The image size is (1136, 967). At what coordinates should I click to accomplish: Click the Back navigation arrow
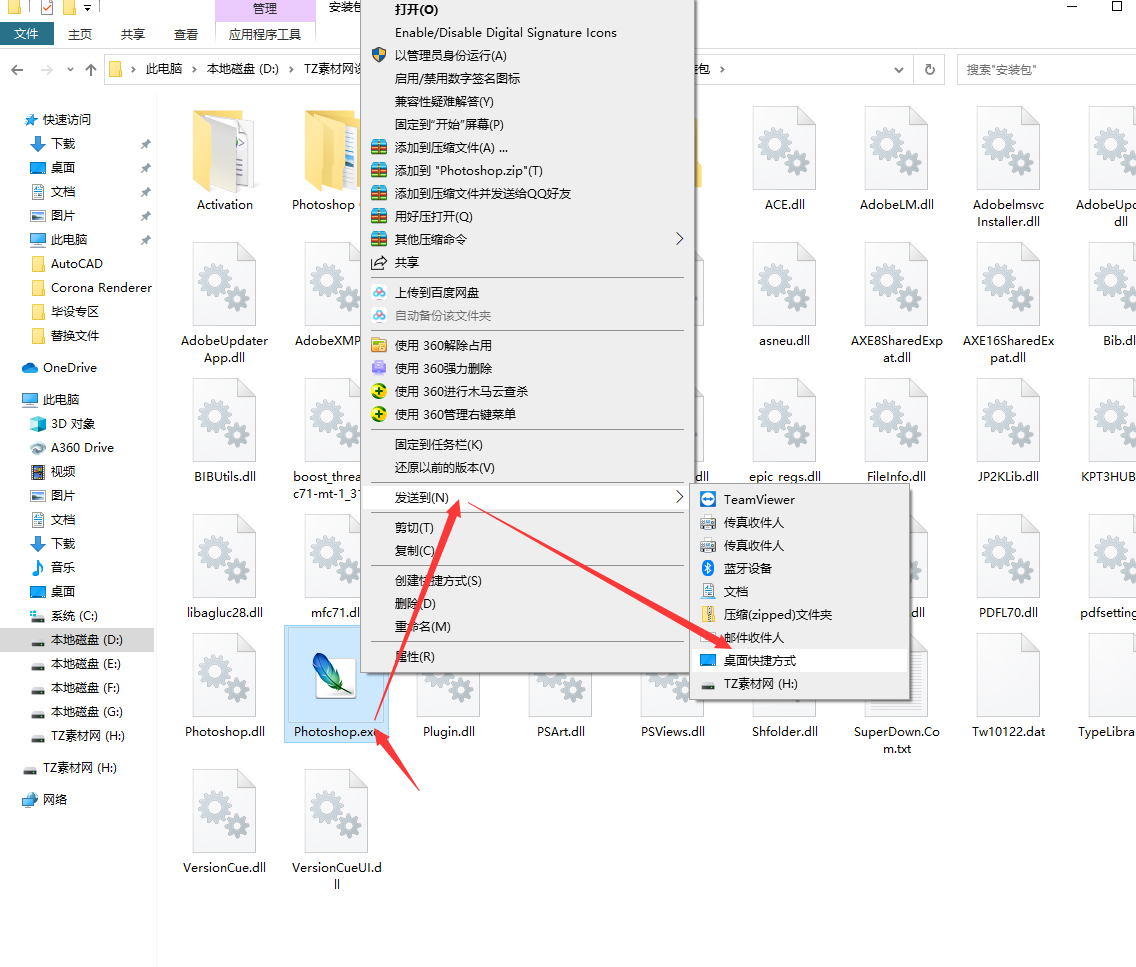pos(17,70)
